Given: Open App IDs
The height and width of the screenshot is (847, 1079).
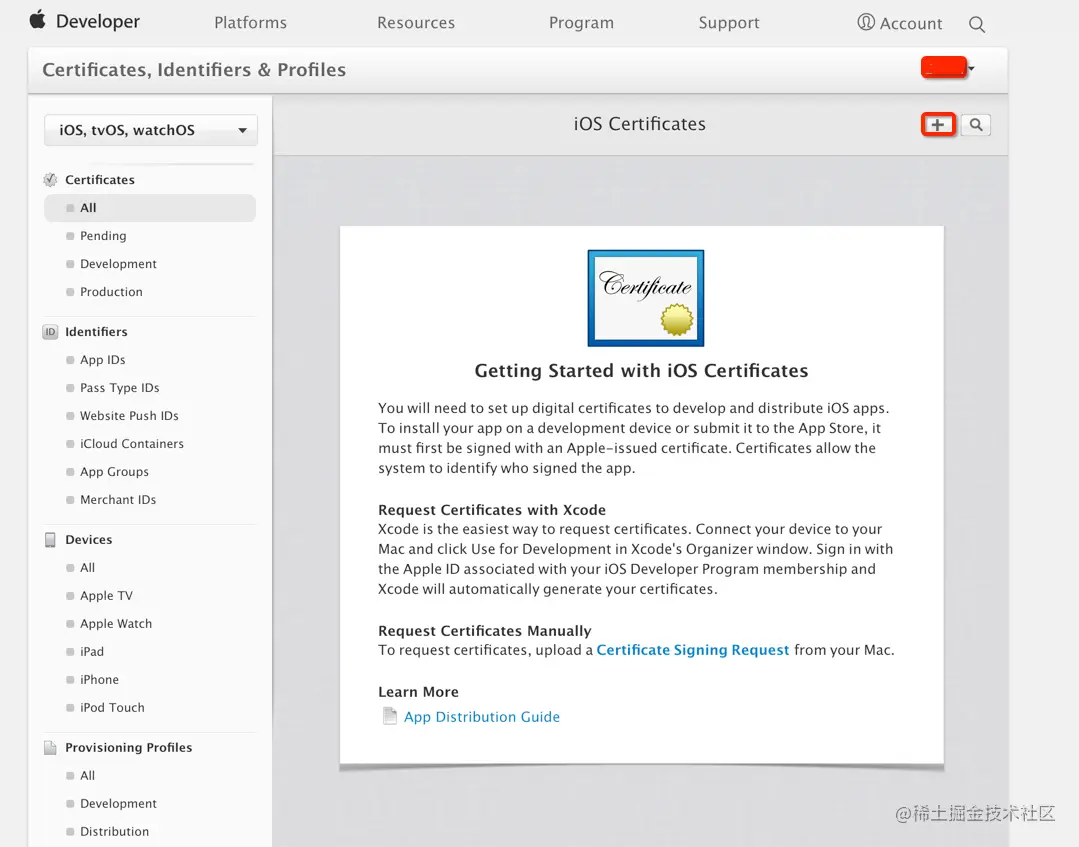Looking at the screenshot, I should click(103, 360).
